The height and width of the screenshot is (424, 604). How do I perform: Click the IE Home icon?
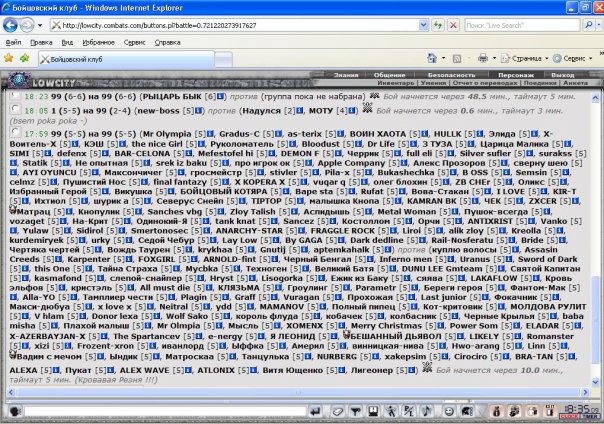432,59
